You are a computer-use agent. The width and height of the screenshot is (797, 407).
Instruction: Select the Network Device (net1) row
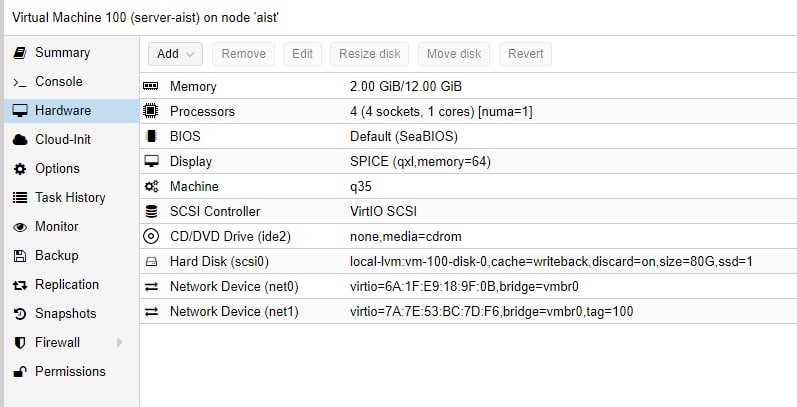click(468, 311)
